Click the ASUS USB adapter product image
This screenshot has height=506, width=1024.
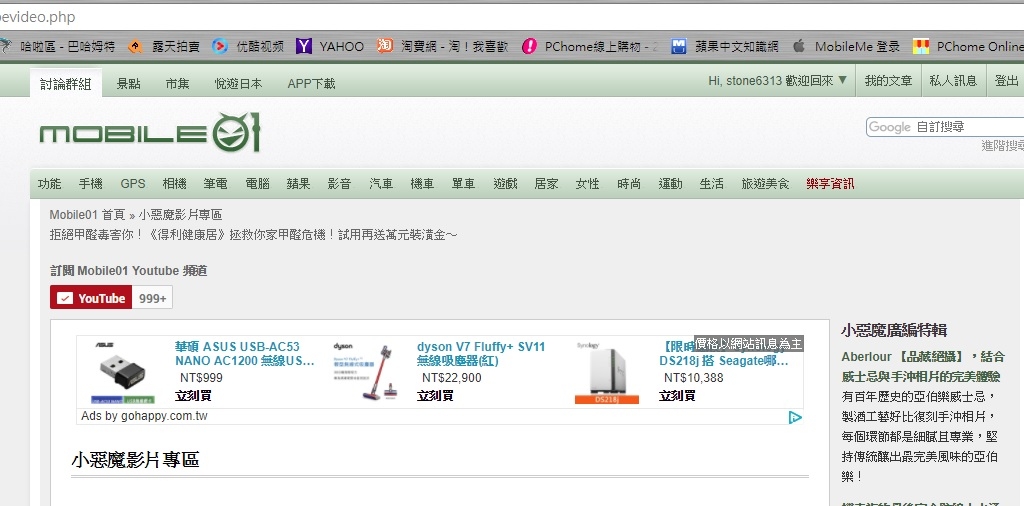point(123,372)
